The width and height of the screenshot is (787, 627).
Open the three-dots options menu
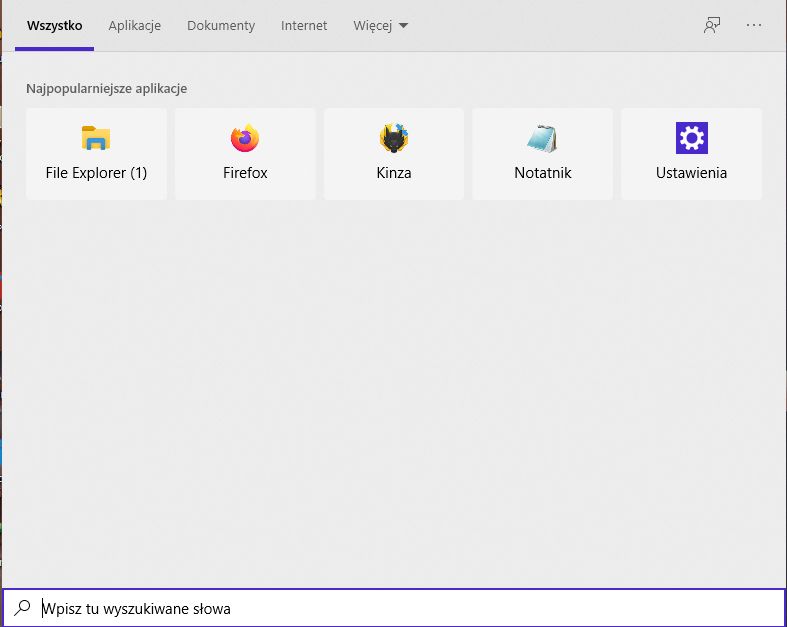754,25
